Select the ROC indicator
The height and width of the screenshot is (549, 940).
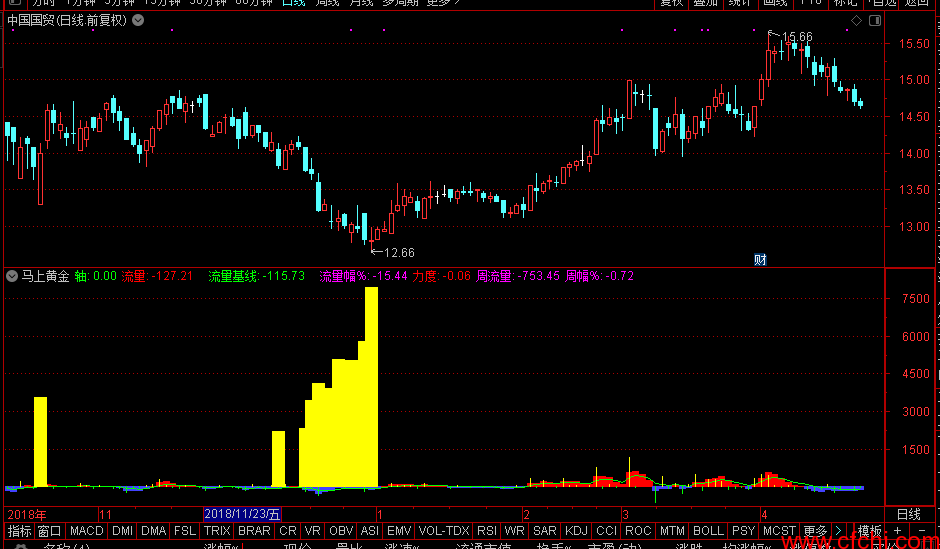[x=638, y=530]
